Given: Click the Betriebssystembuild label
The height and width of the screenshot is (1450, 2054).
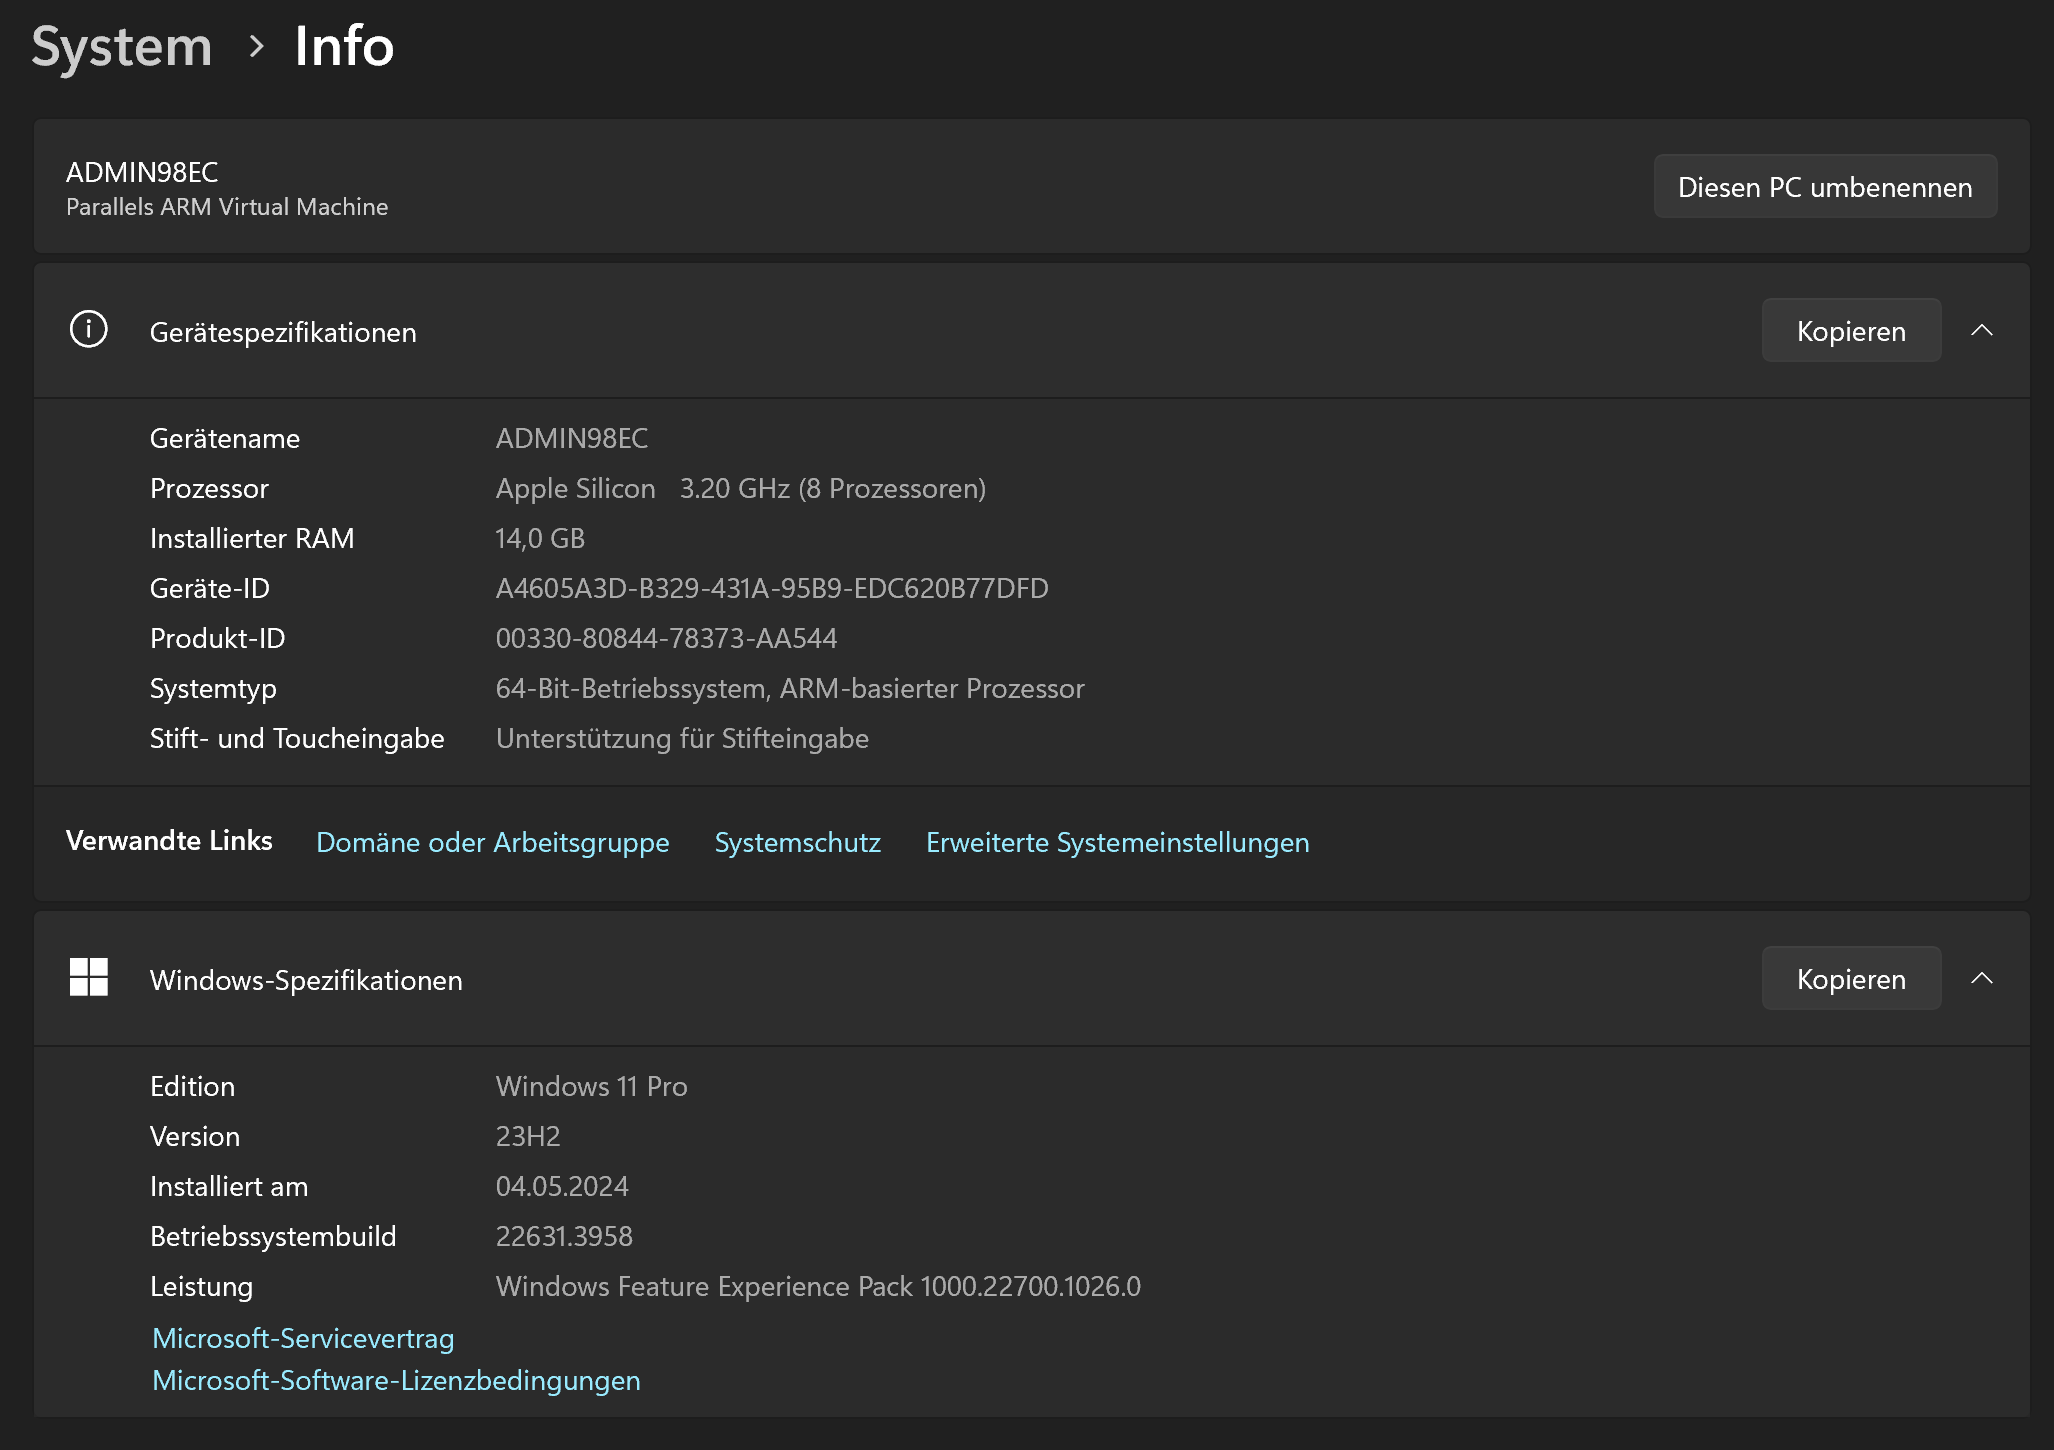Looking at the screenshot, I should 273,1236.
